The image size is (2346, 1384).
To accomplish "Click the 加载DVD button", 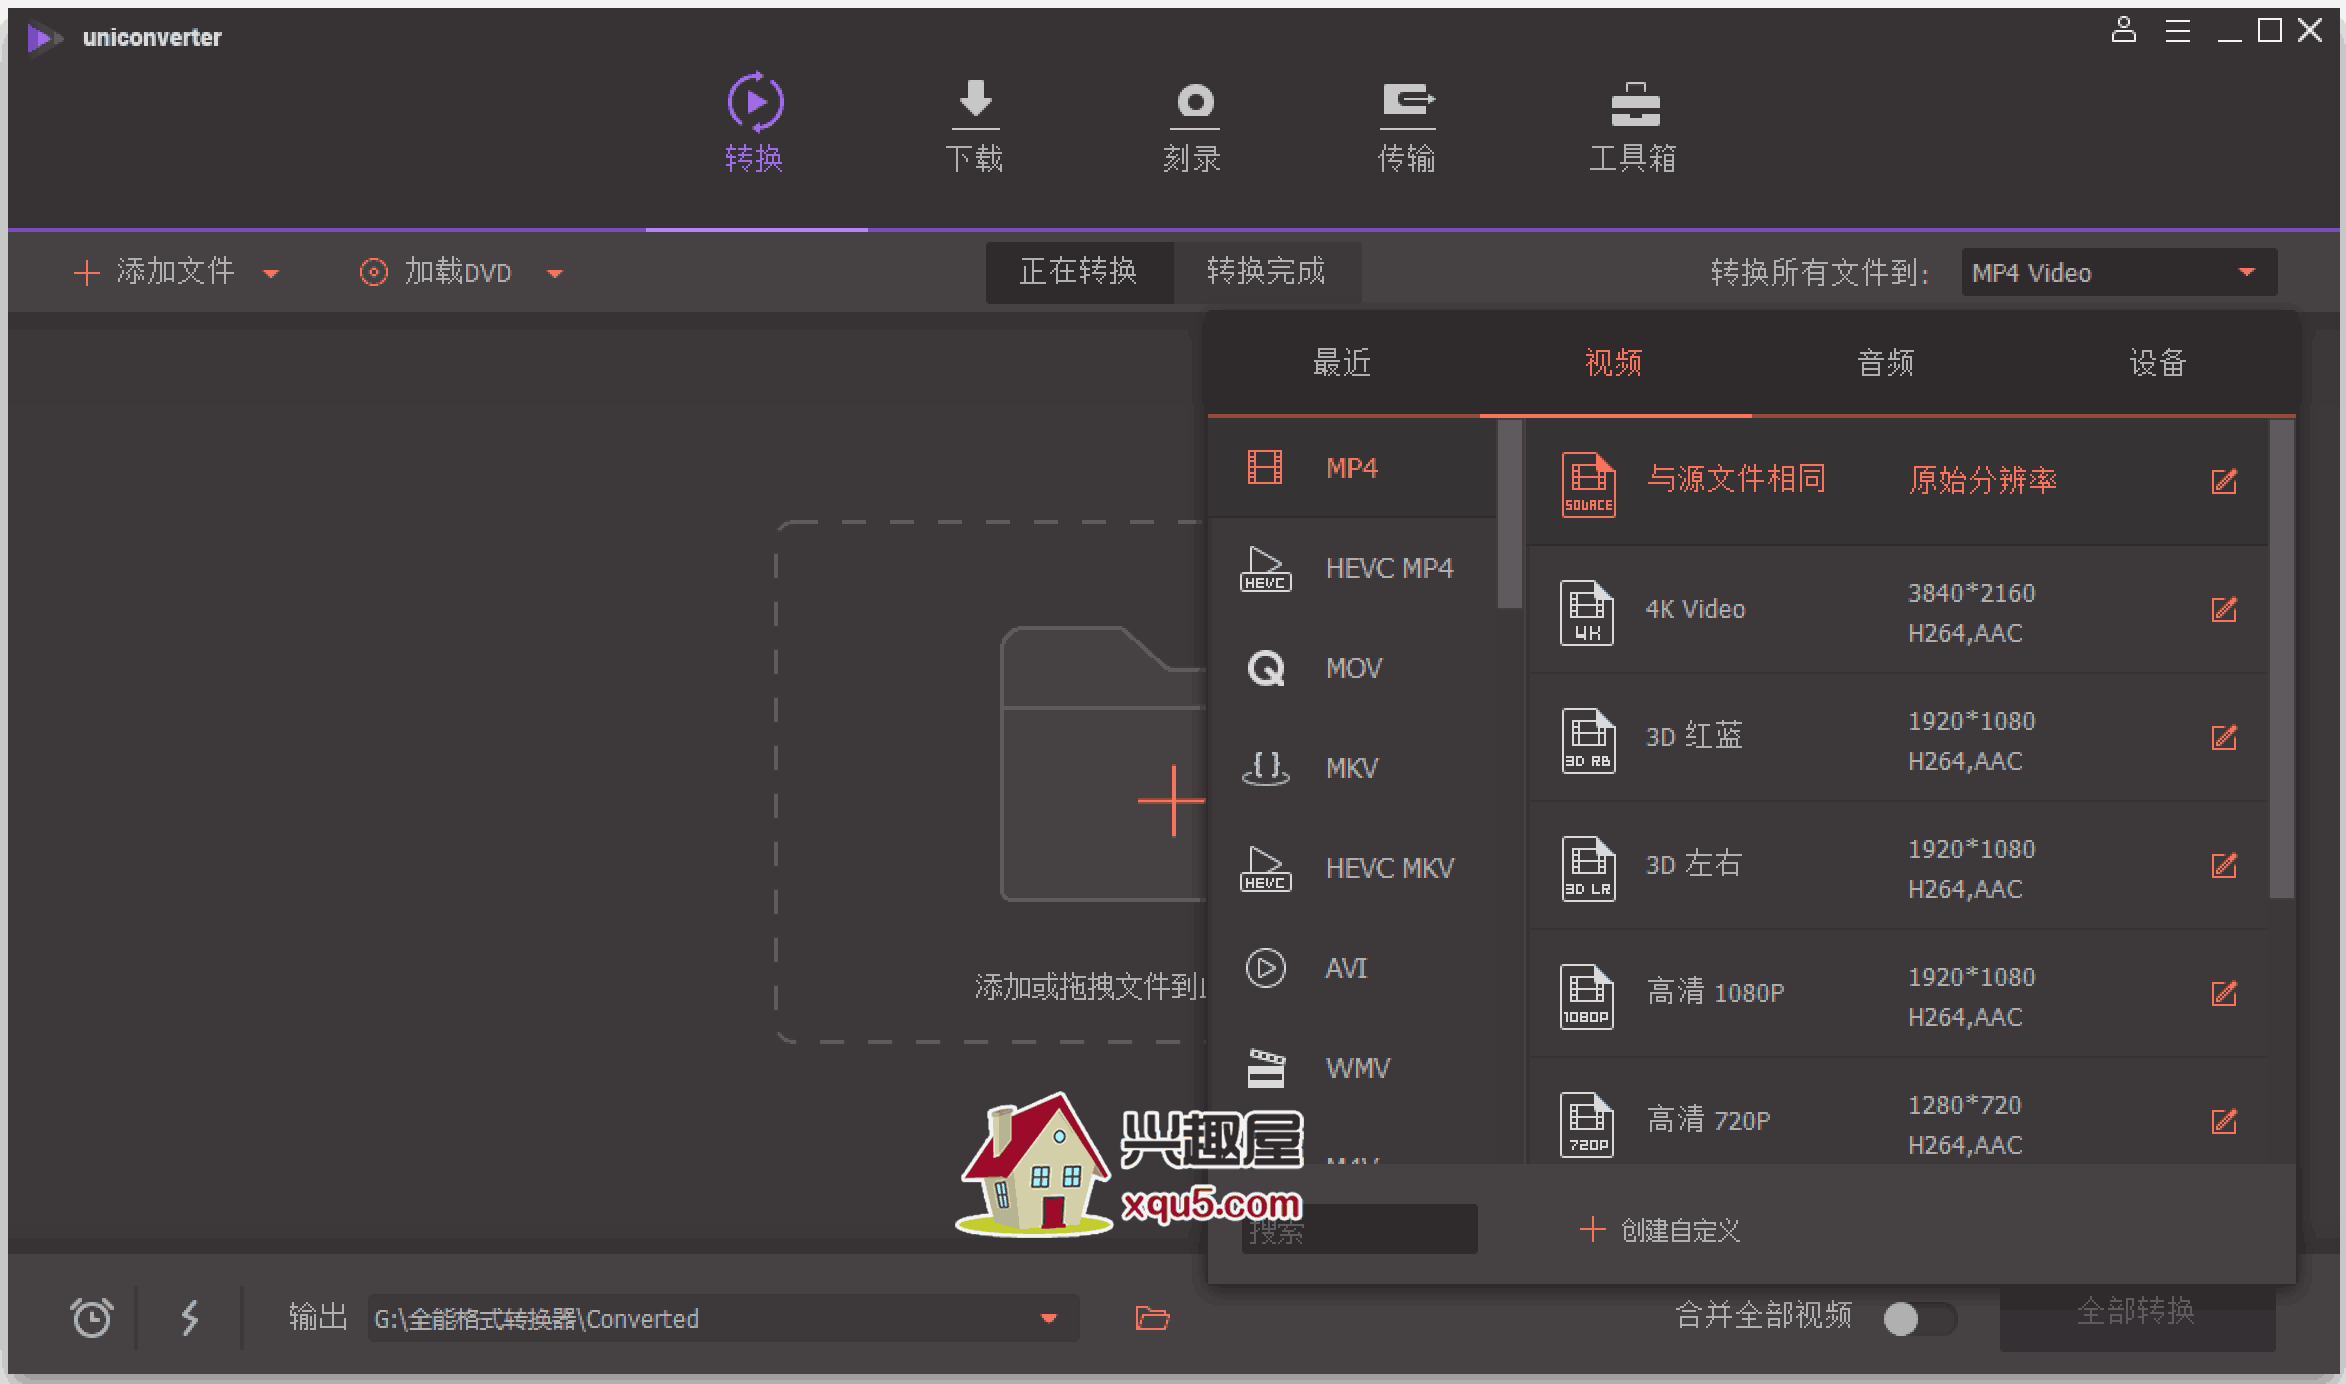I will (x=436, y=272).
